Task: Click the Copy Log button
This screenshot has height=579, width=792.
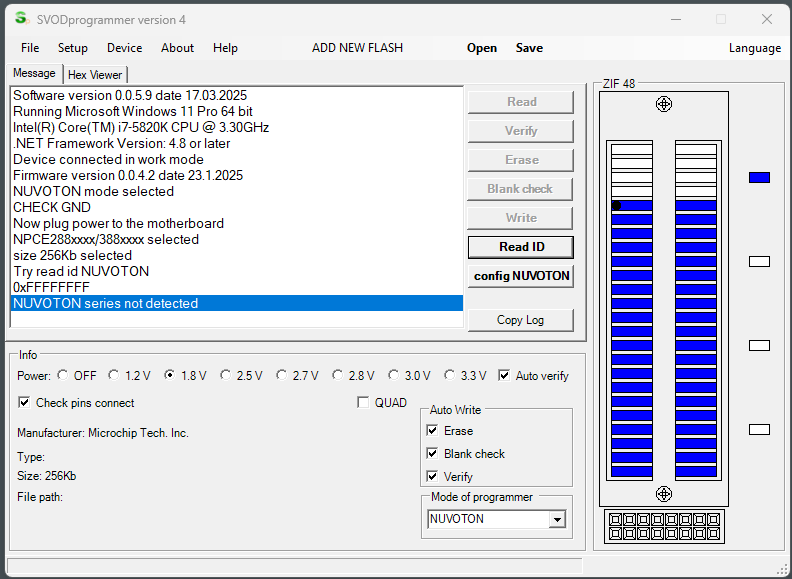Action: [x=521, y=320]
